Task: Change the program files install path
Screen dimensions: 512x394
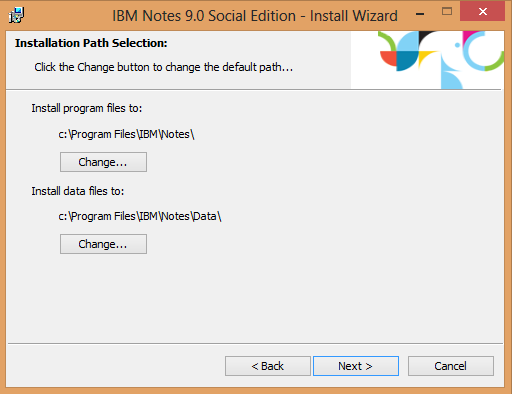Action: coord(103,162)
